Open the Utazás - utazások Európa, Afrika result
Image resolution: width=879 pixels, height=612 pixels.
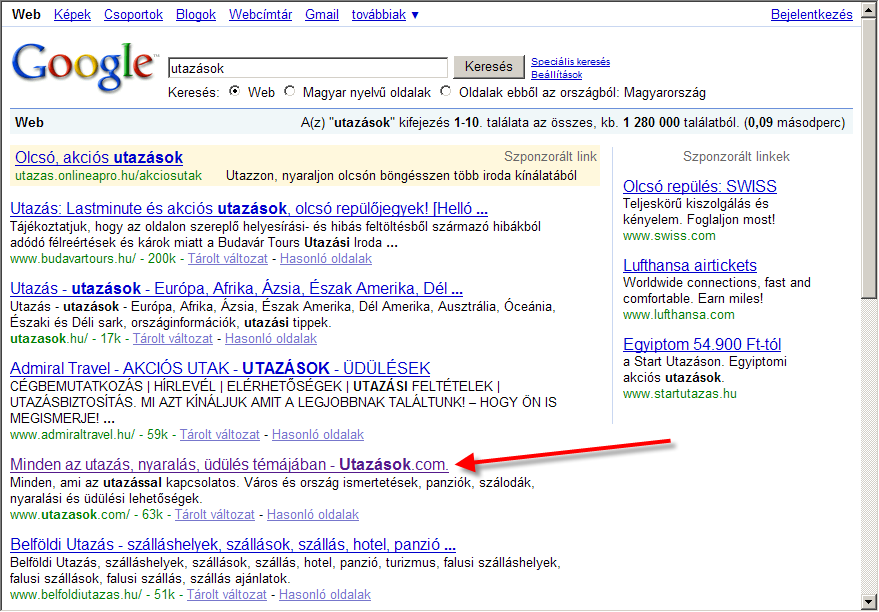(237, 289)
